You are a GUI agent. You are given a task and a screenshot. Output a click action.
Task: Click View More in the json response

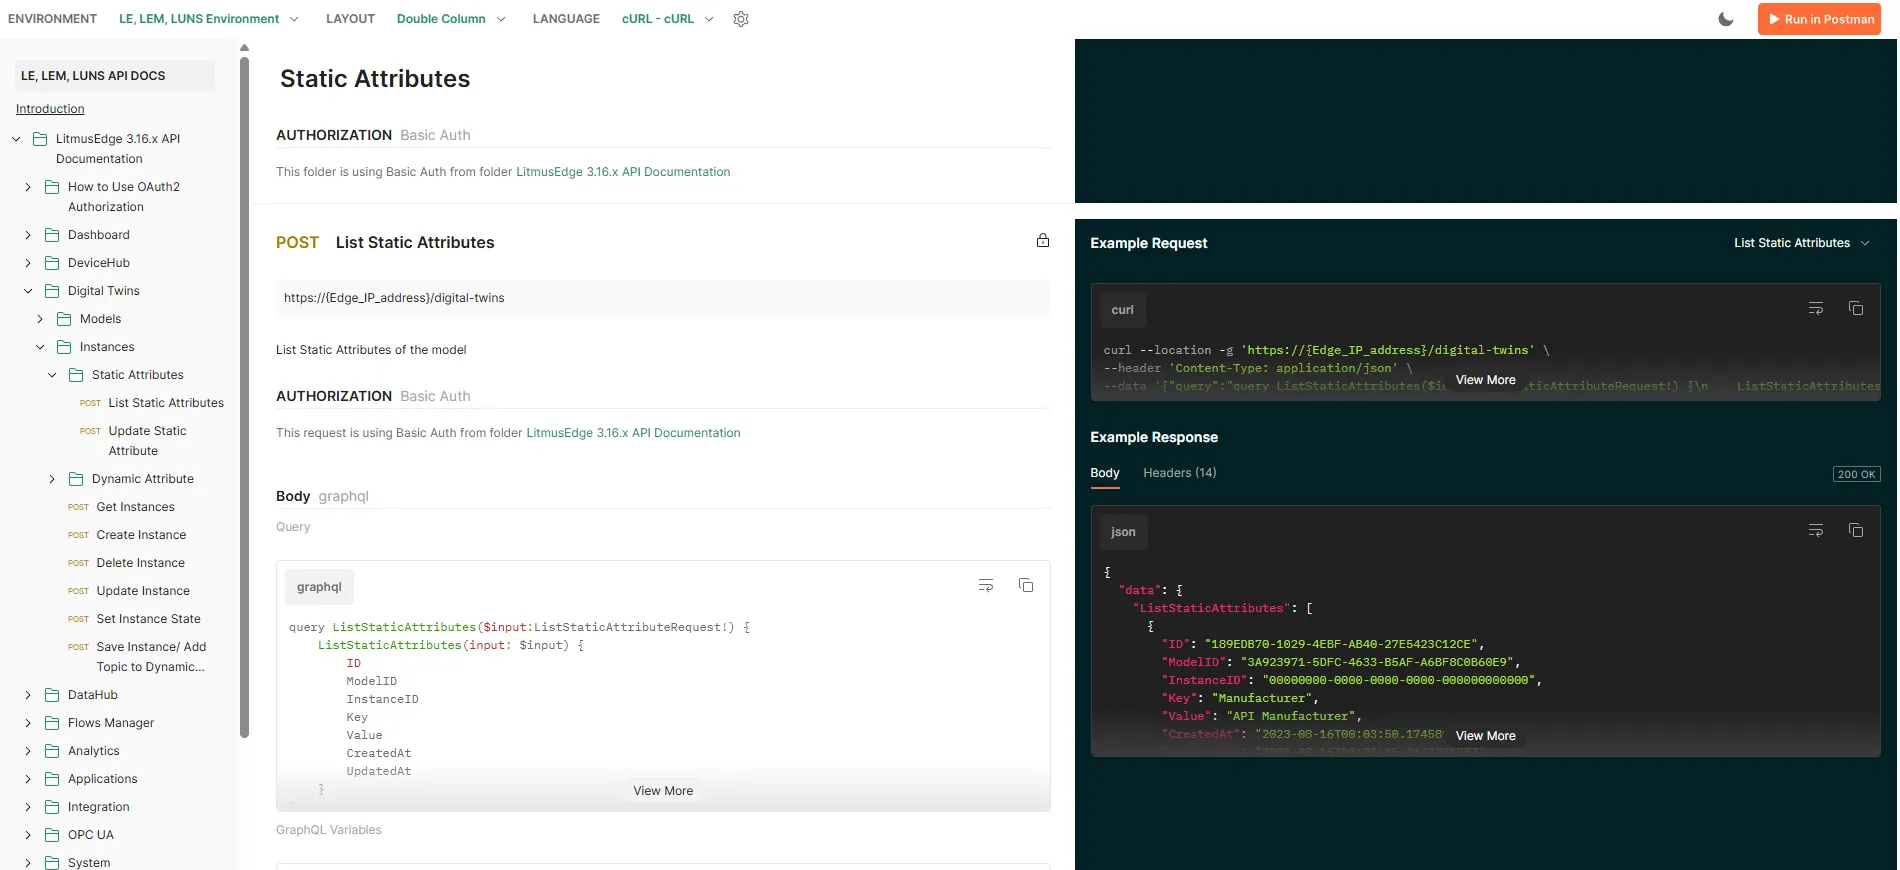1485,736
